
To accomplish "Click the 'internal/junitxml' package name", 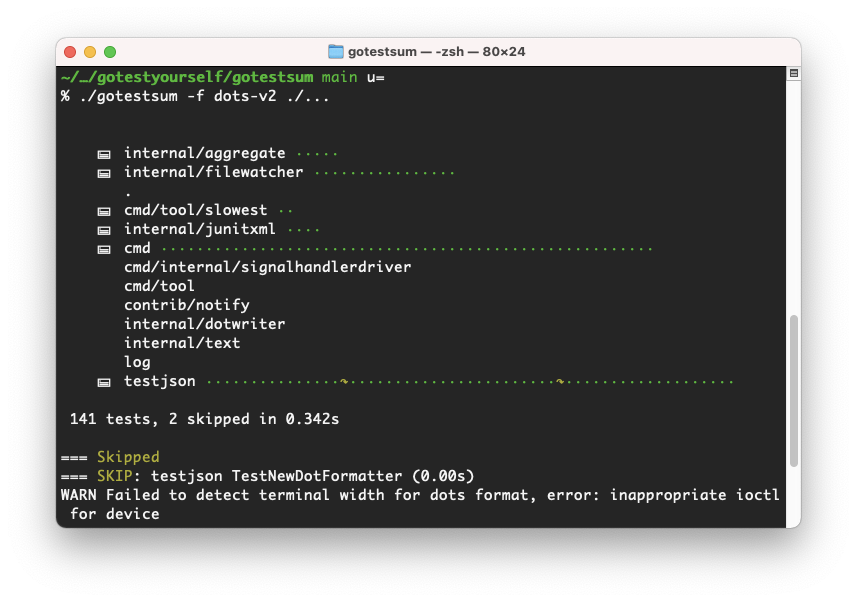I will 199,229.
